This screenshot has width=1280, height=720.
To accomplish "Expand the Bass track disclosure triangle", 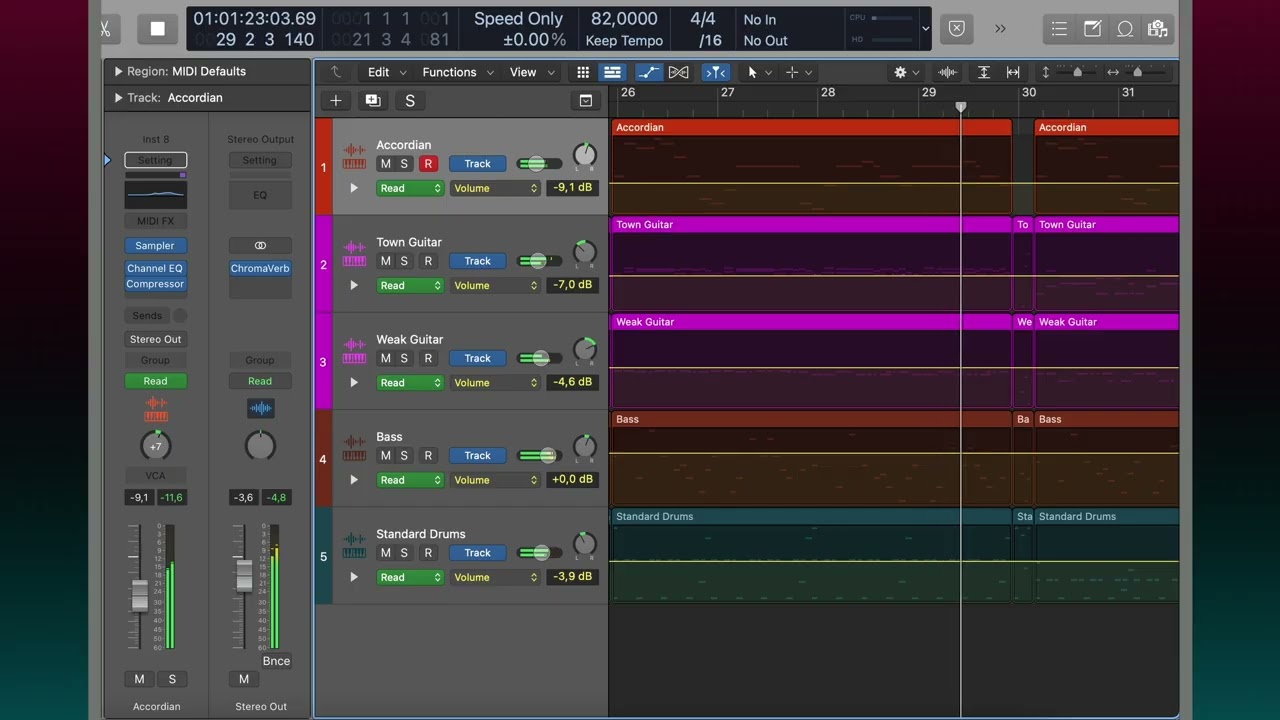I will [x=354, y=480].
